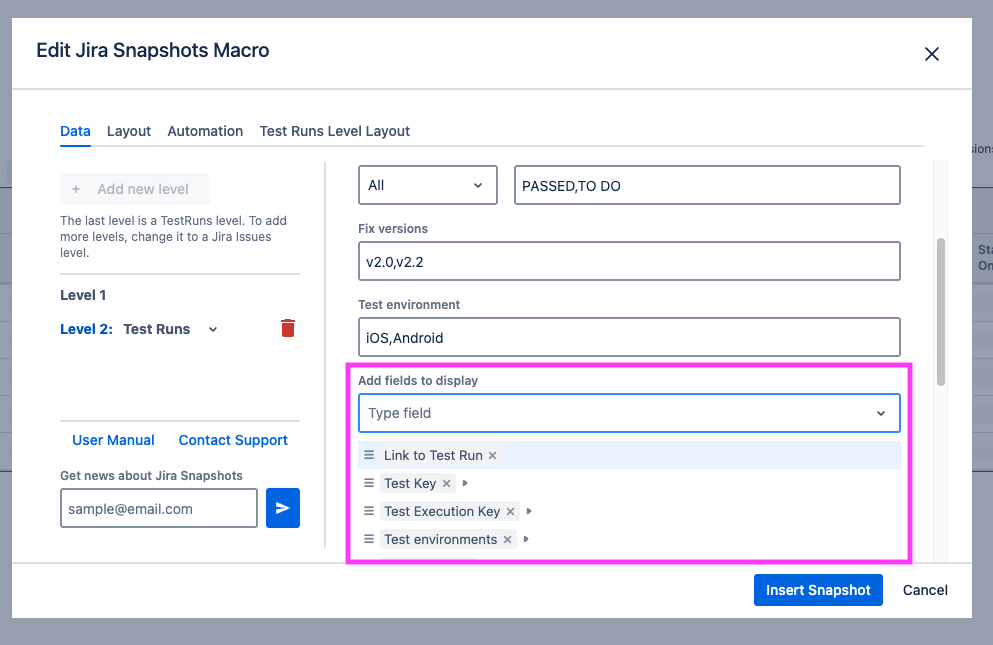Click the Cancel button

925,590
